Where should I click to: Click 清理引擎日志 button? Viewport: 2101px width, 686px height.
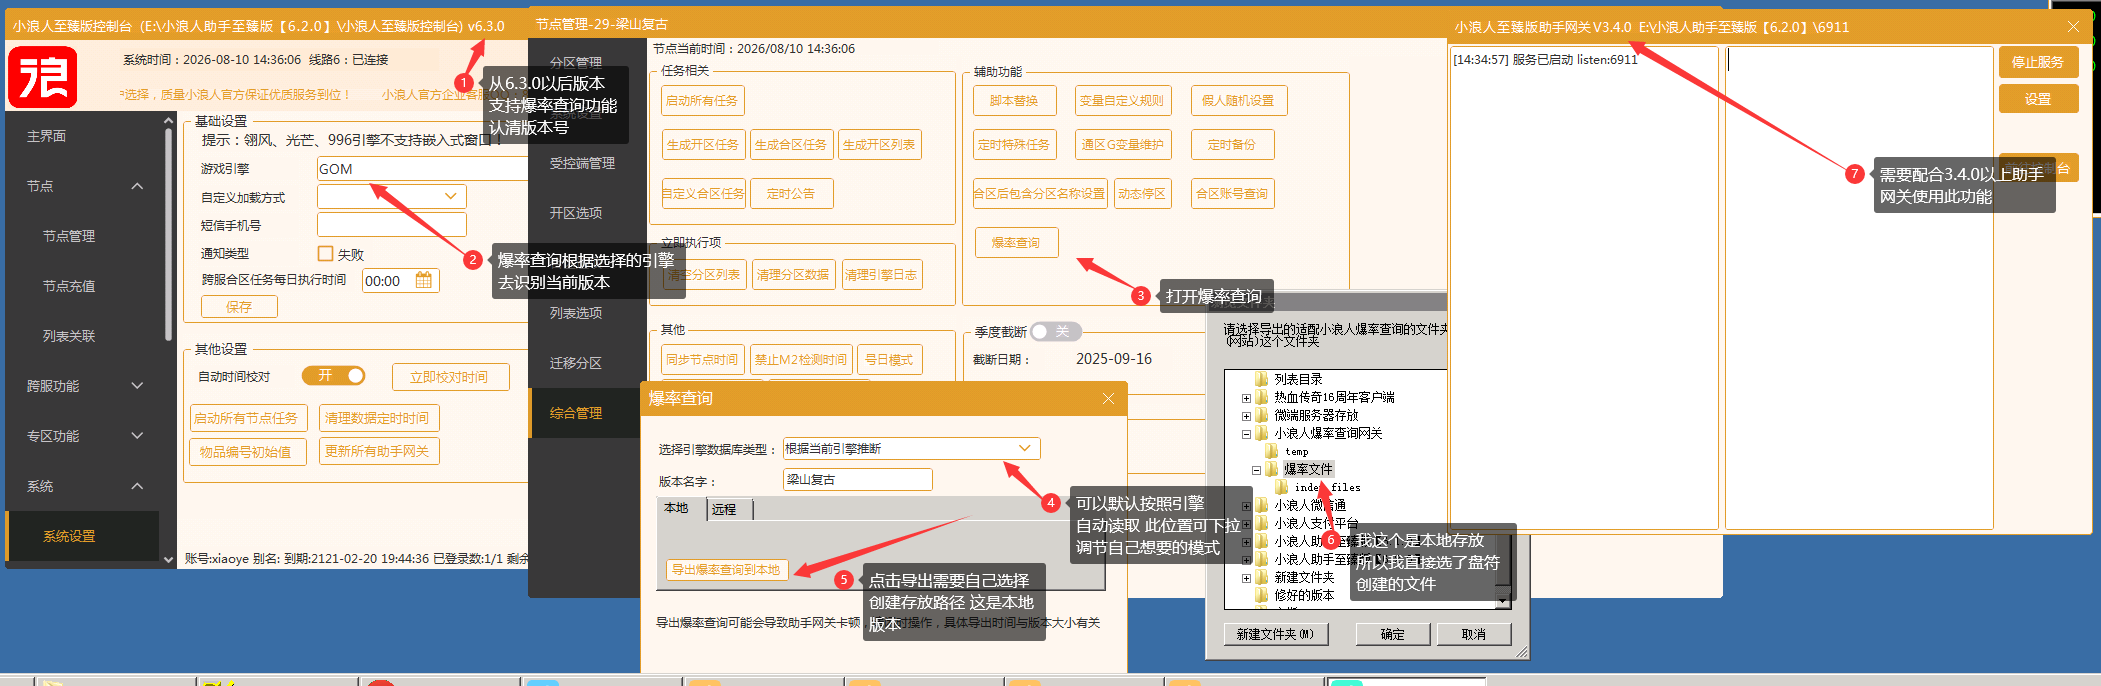click(x=881, y=275)
